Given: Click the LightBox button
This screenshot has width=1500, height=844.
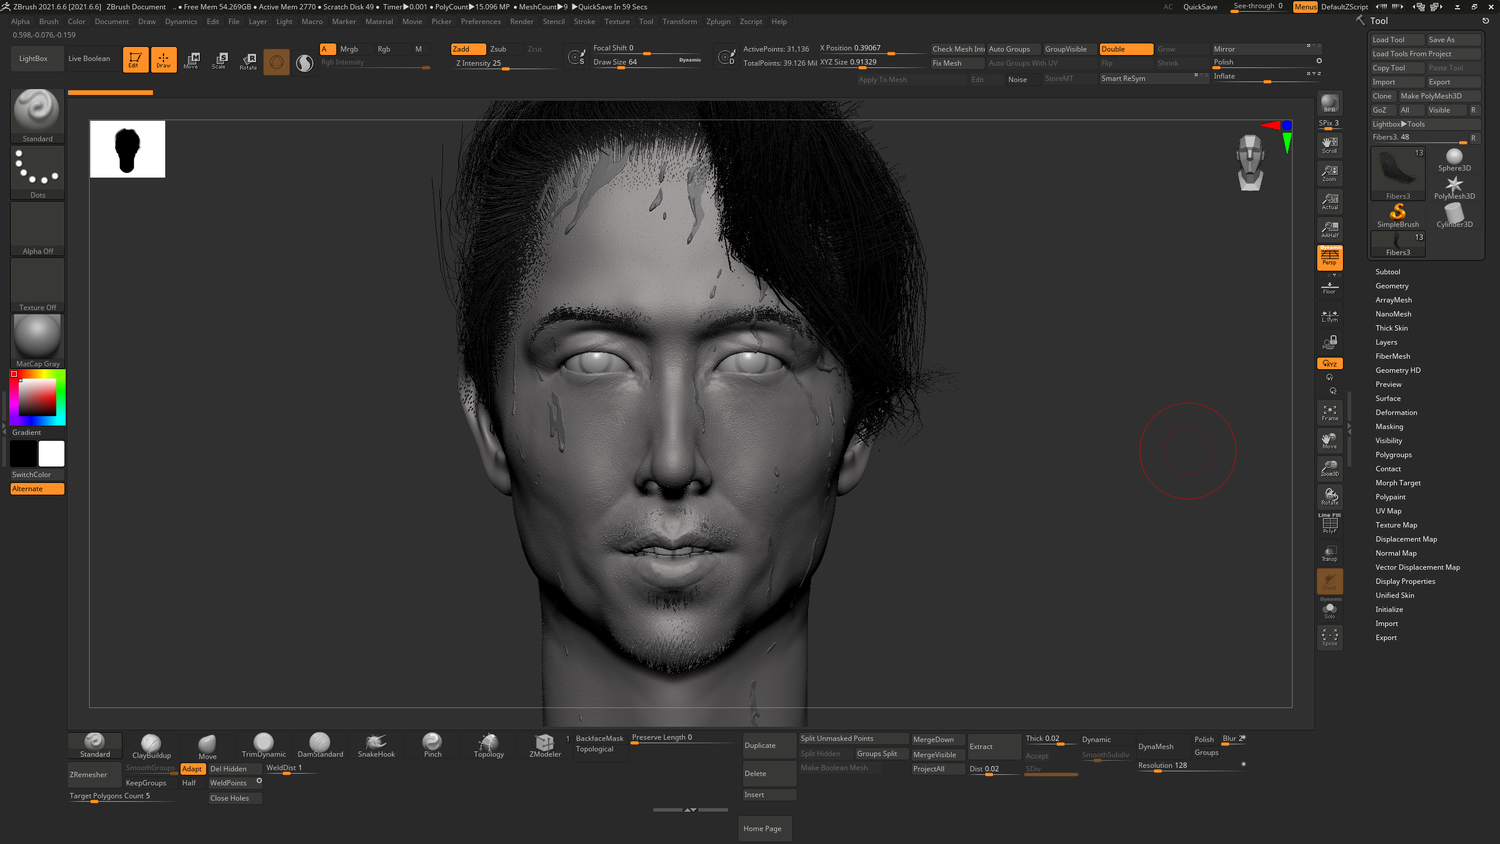Looking at the screenshot, I should coord(33,58).
